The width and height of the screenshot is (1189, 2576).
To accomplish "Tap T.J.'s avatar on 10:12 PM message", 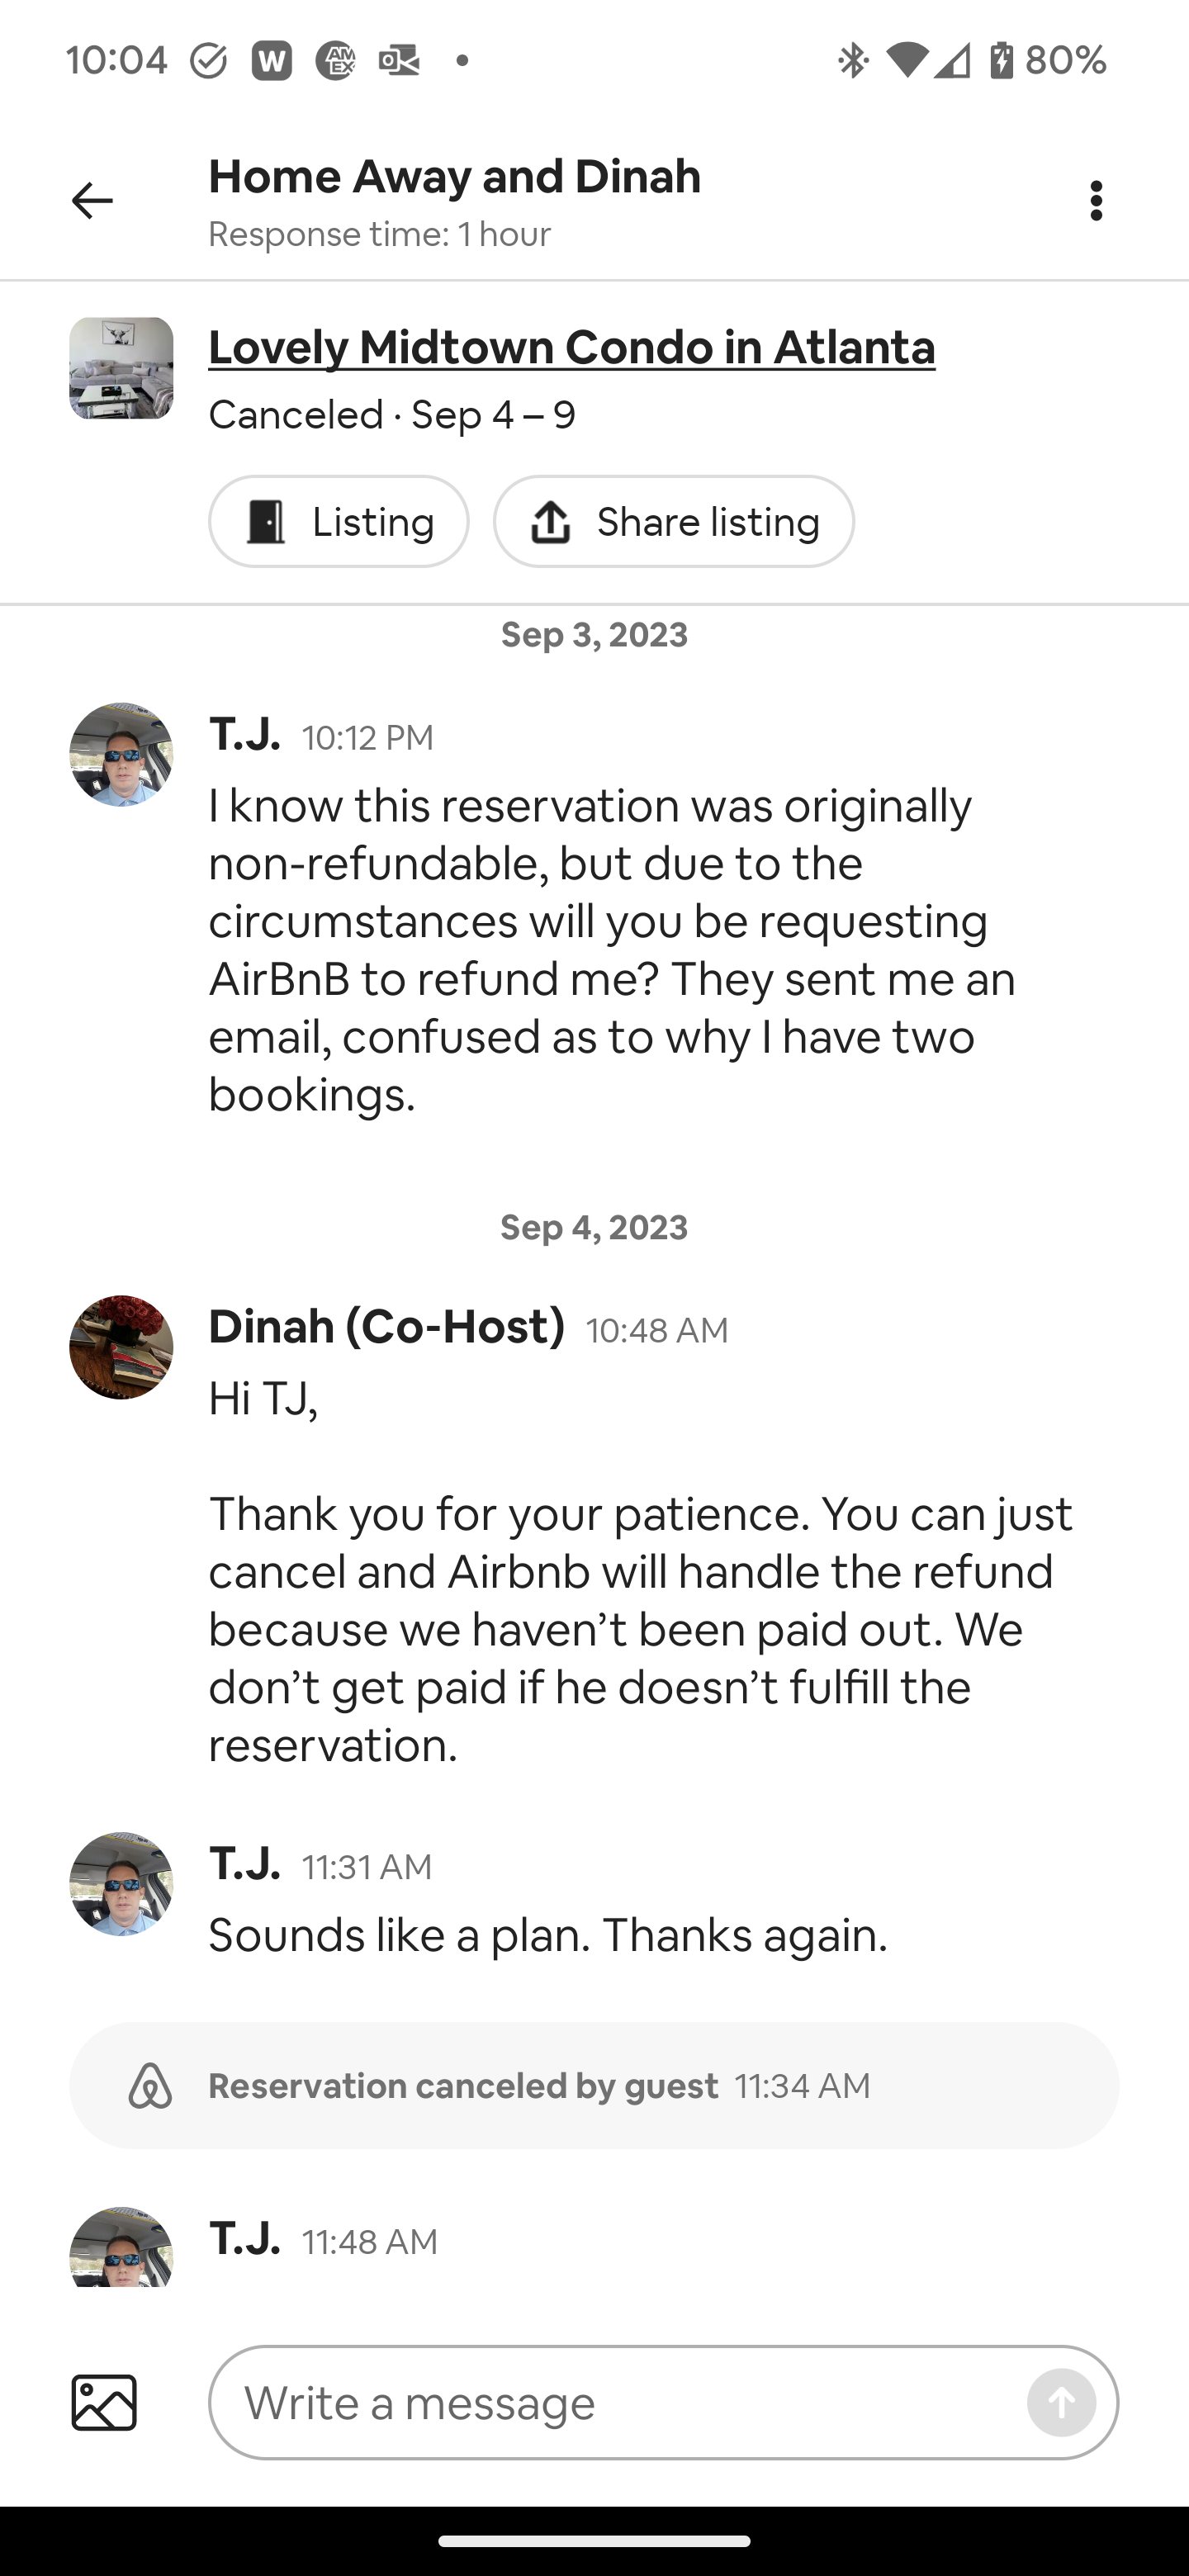I will [121, 754].
